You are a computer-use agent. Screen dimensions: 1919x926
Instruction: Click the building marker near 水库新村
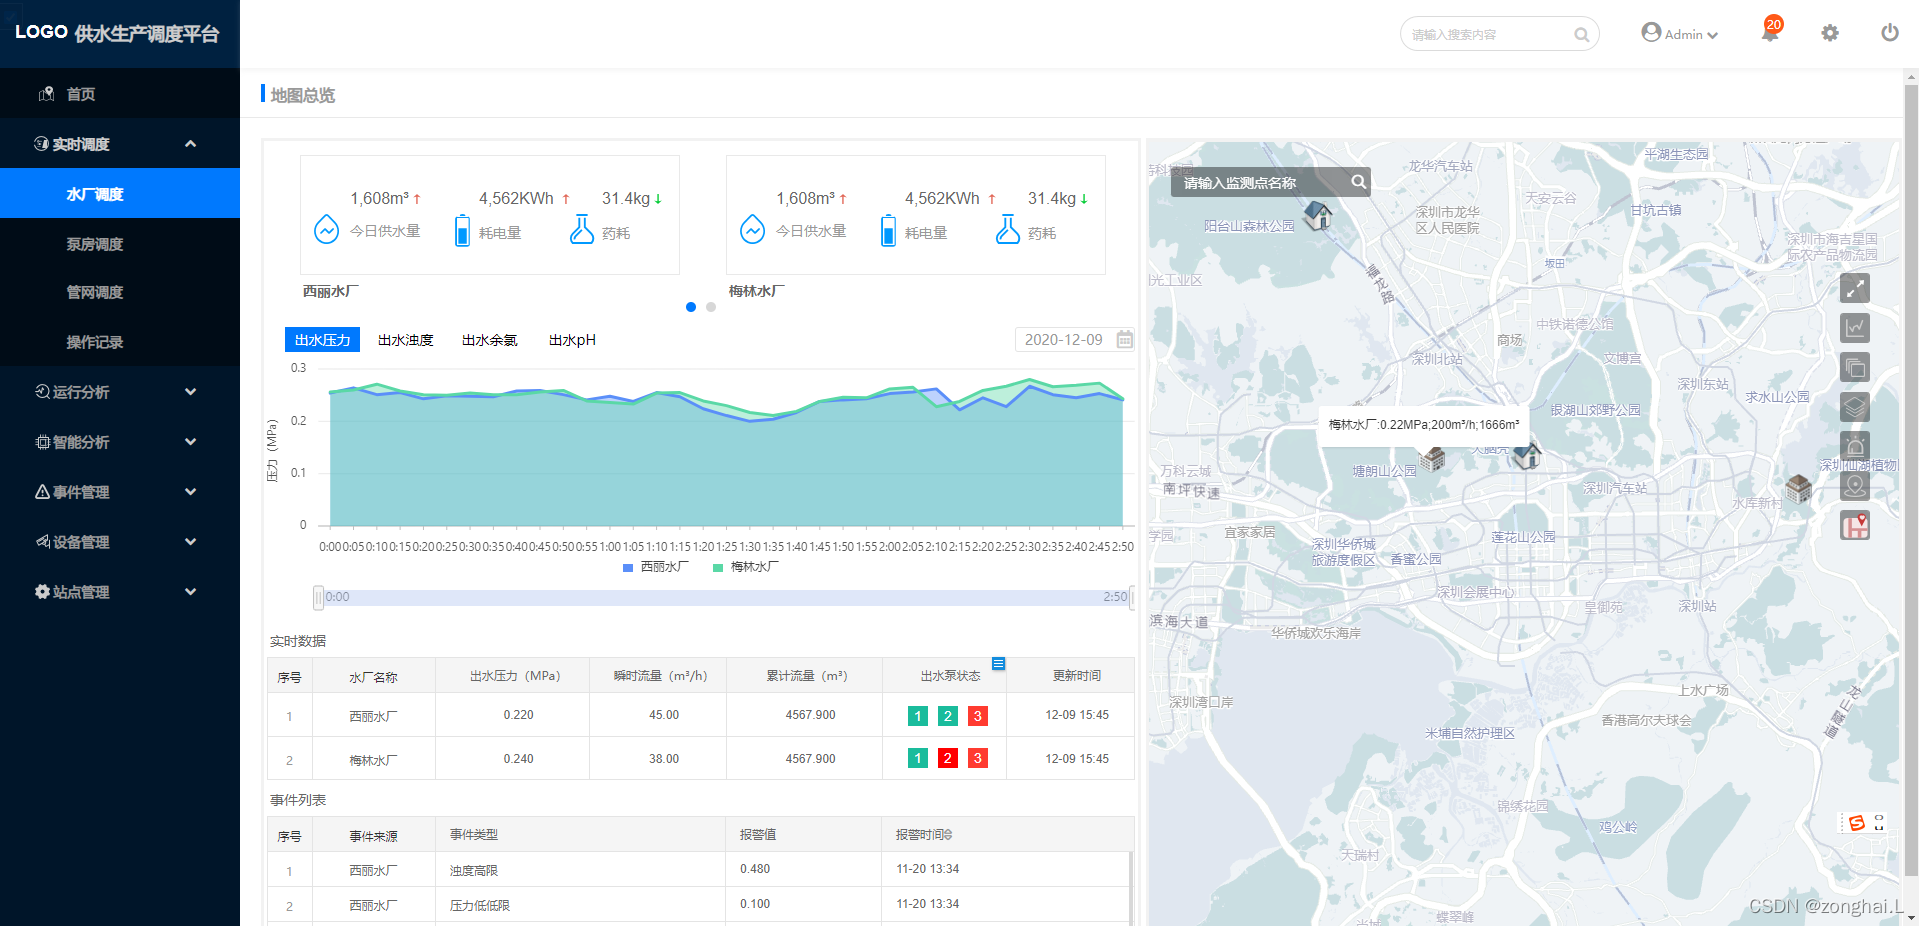[x=1798, y=489]
